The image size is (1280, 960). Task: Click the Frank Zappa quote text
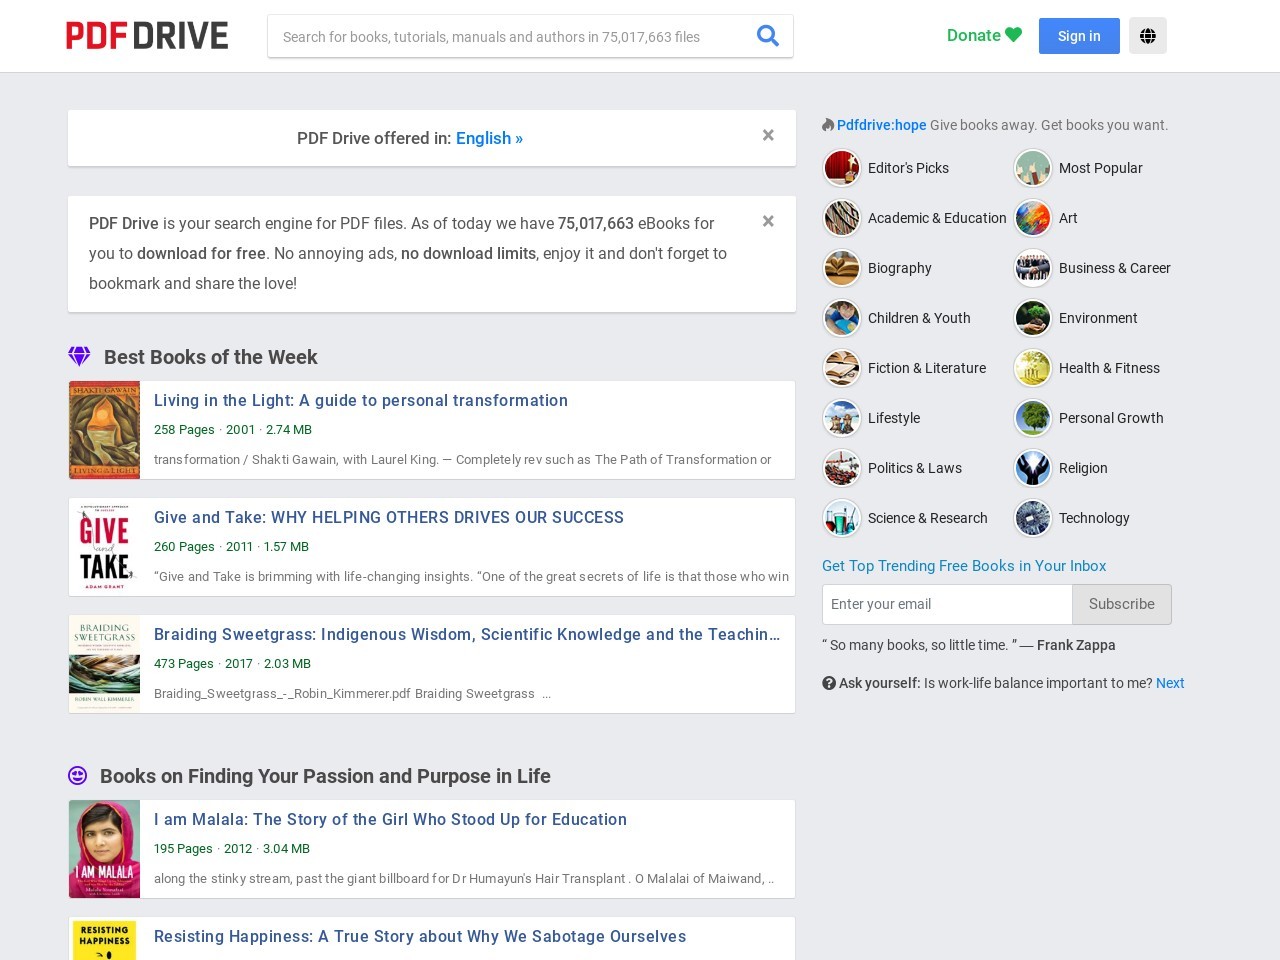click(x=969, y=645)
